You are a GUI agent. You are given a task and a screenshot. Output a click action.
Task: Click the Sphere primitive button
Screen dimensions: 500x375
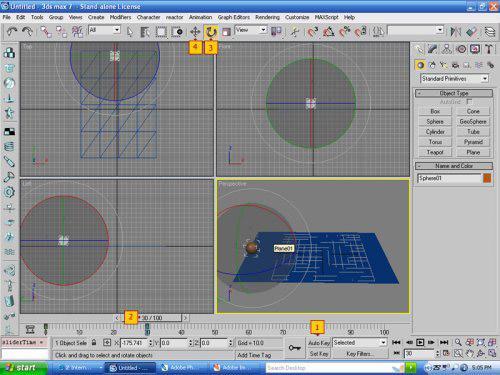(435, 122)
